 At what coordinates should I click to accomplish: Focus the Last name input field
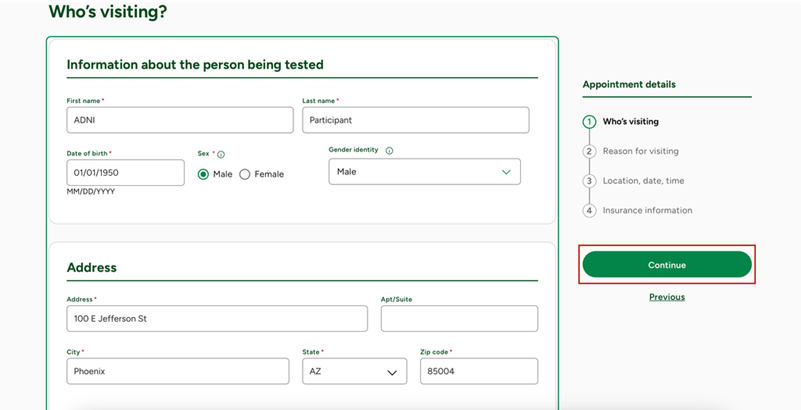(415, 120)
